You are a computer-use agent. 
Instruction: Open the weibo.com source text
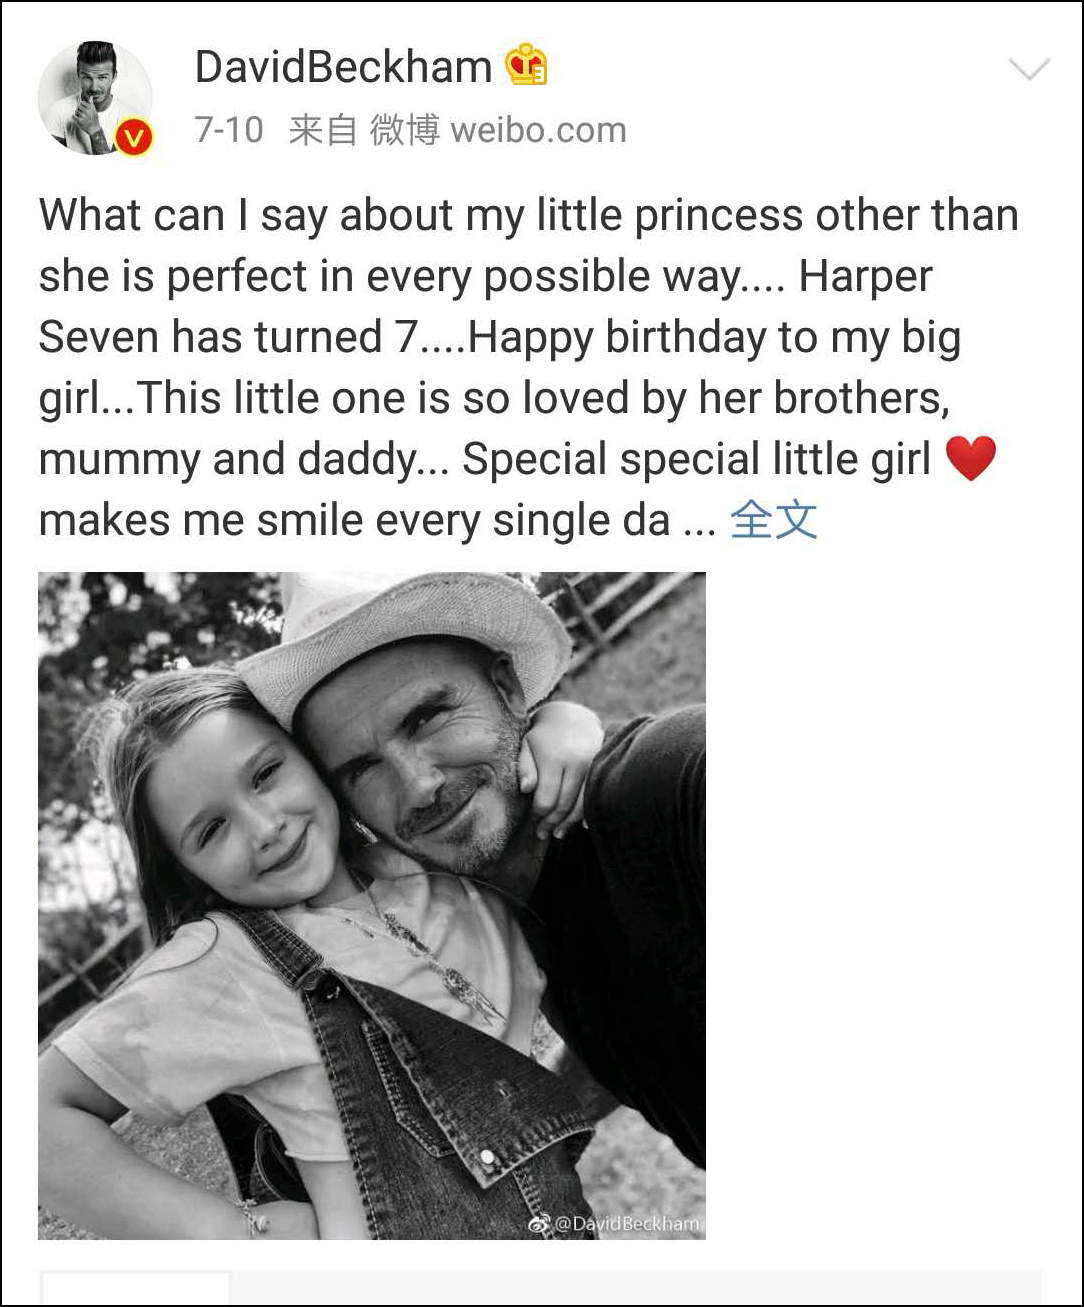[x=538, y=130]
